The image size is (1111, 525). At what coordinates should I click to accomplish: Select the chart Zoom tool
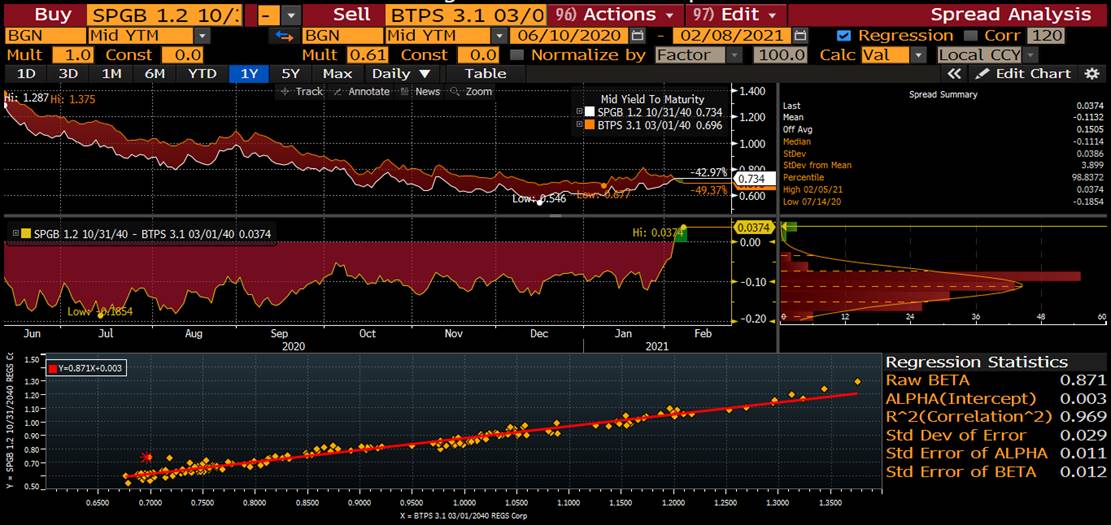[470, 91]
